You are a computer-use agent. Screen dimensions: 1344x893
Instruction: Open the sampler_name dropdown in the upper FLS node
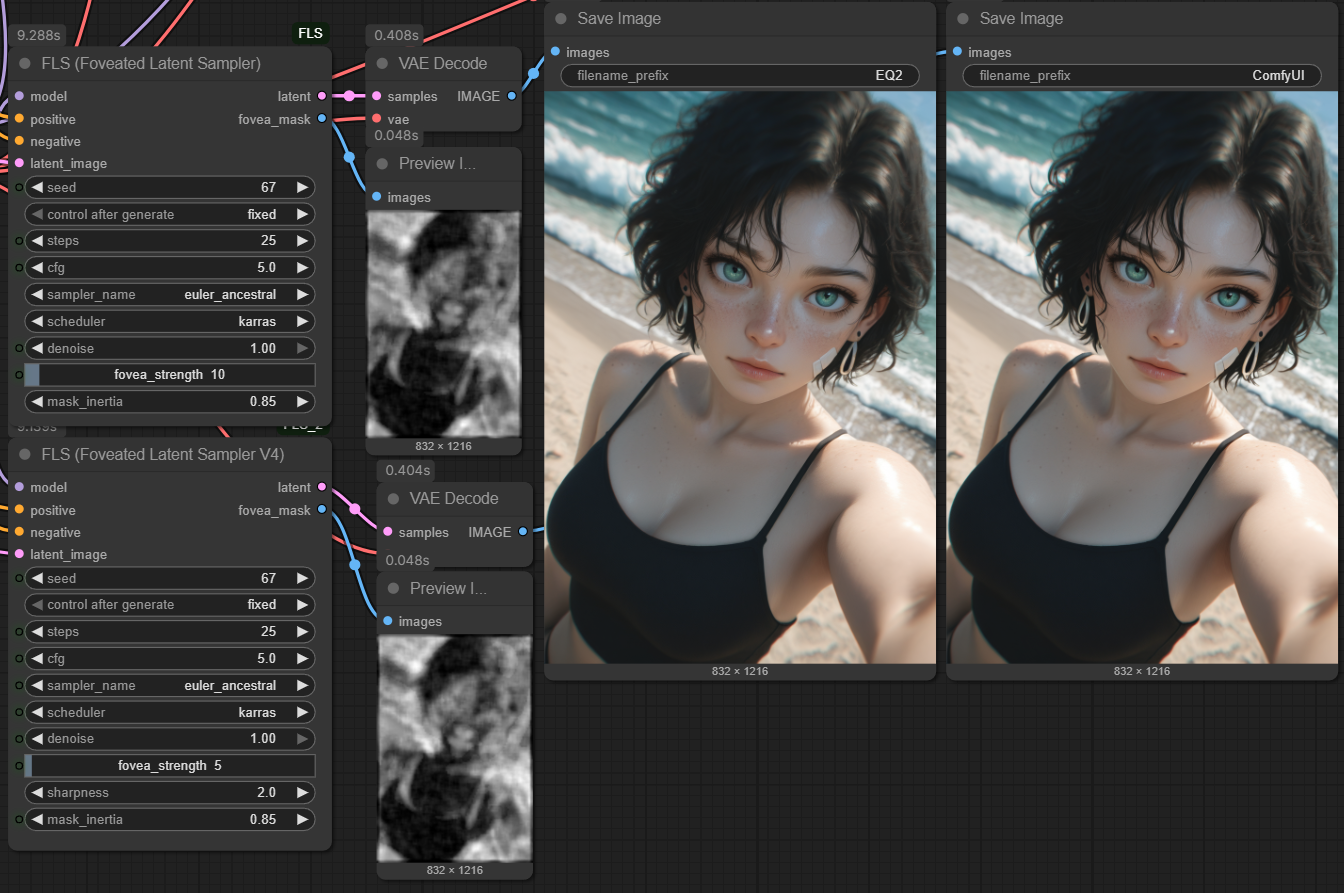[169, 295]
